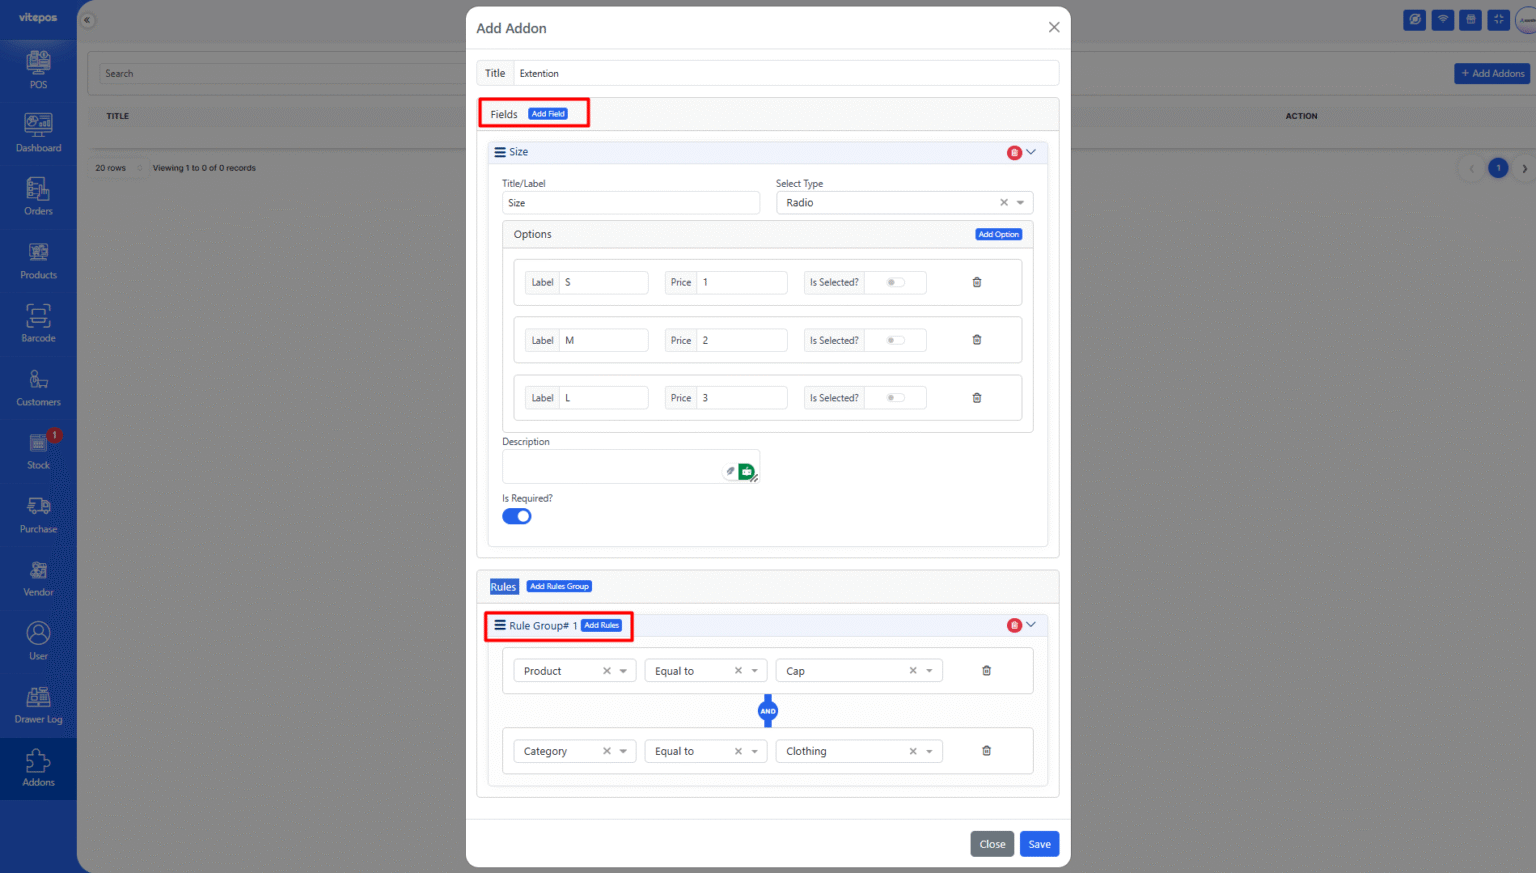
Task: Delete option S using its trash icon
Action: (977, 282)
